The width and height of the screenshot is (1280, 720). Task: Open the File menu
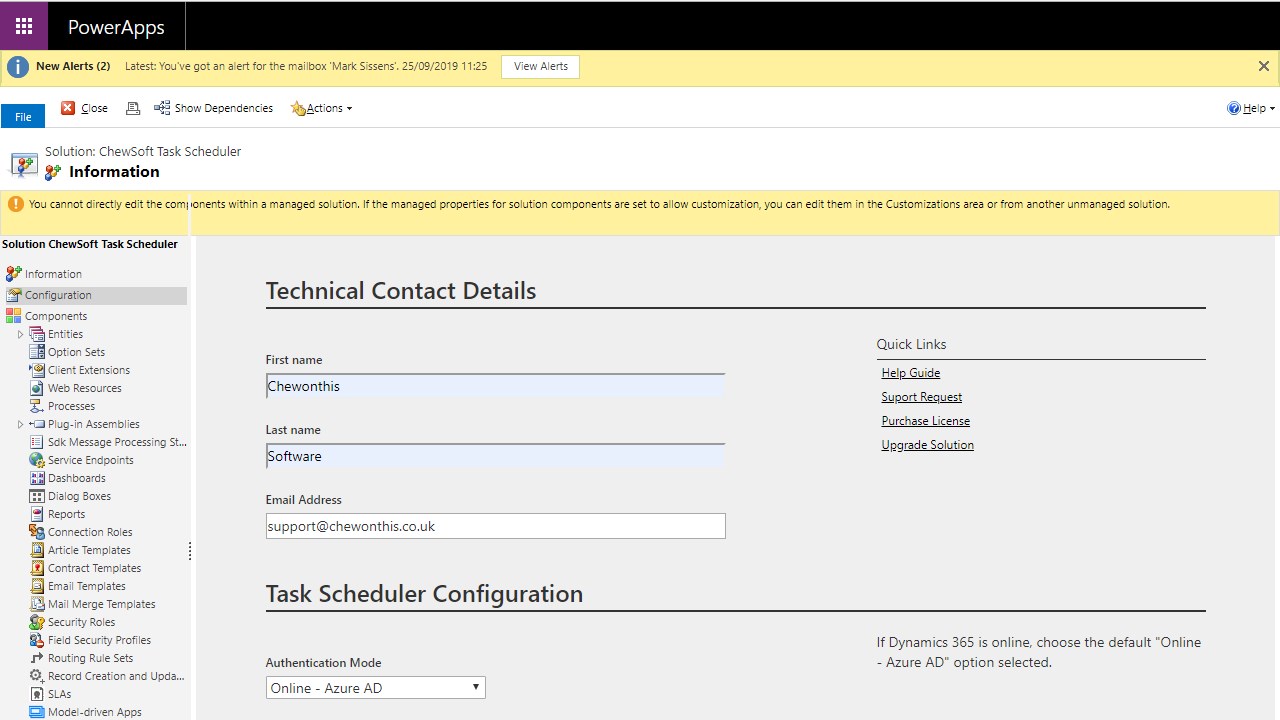click(23, 117)
